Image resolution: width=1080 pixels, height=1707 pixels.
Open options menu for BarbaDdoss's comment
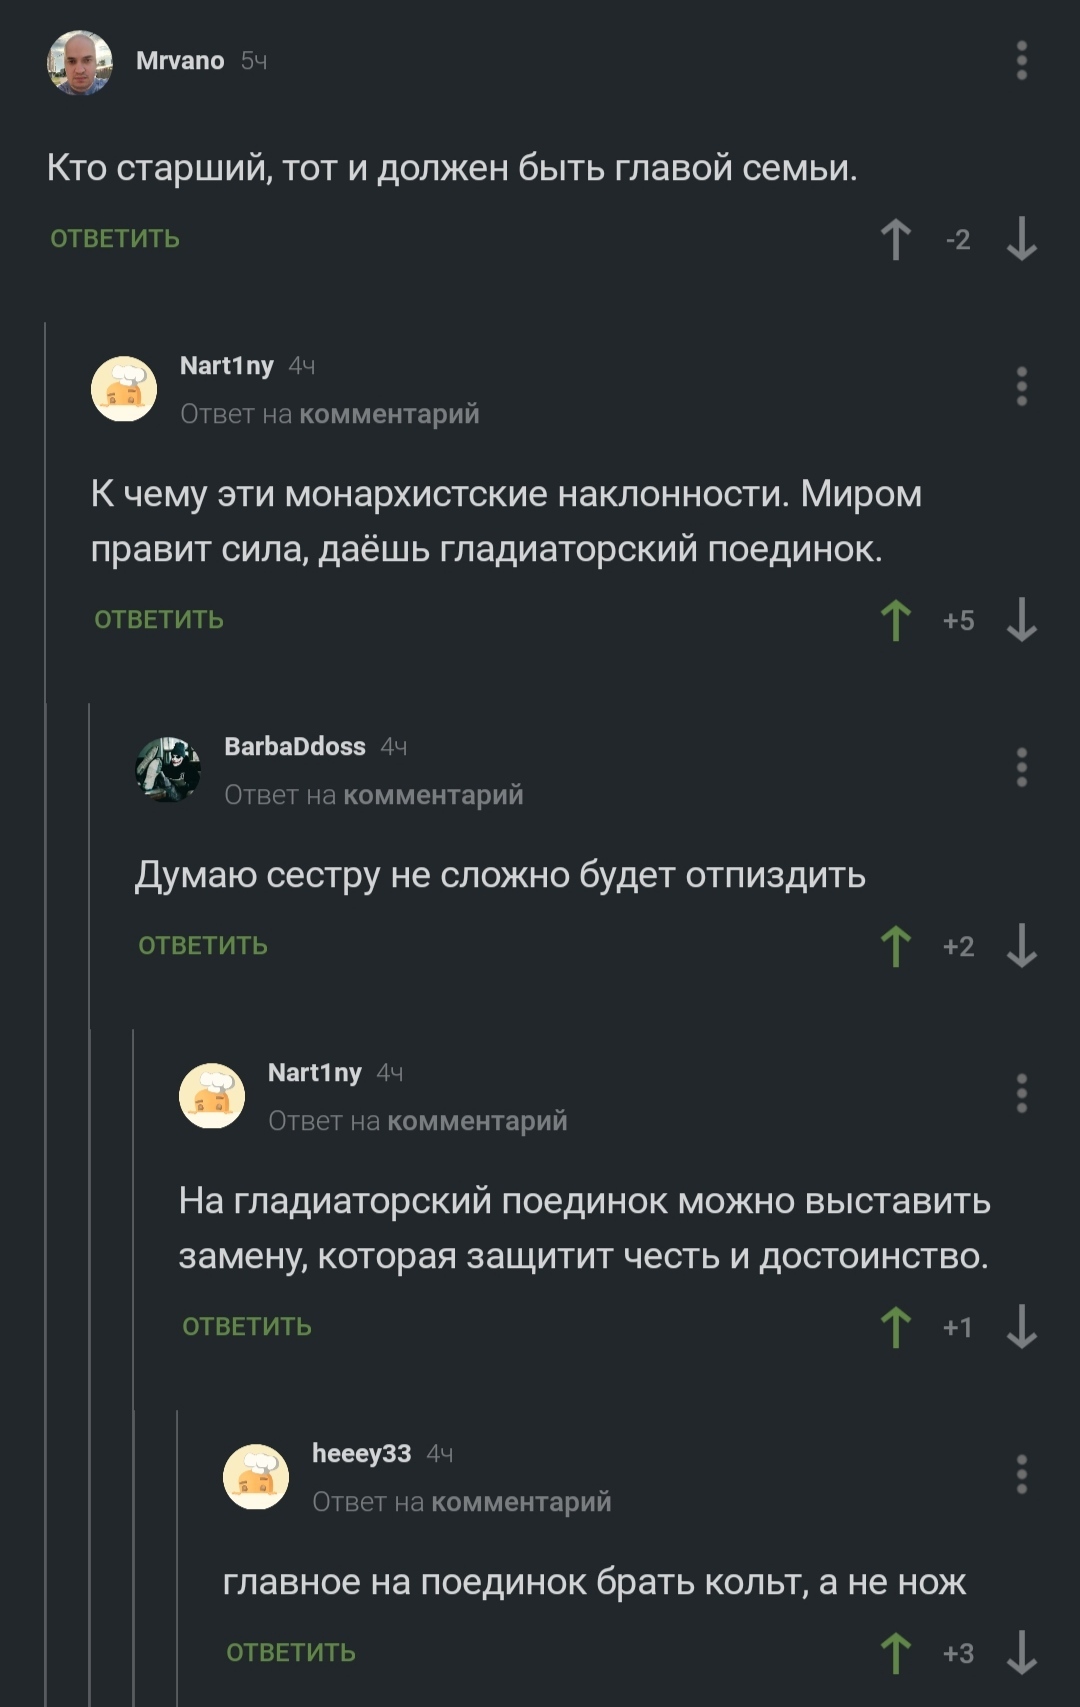click(1021, 768)
